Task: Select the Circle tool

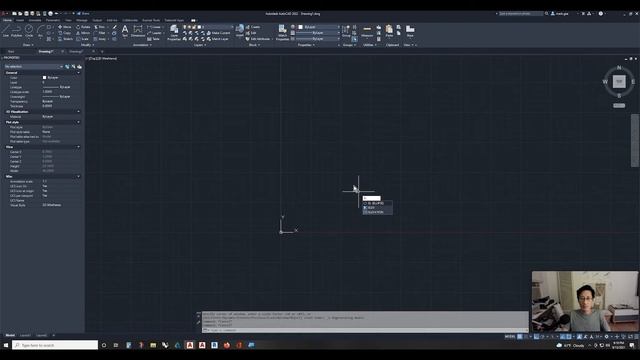Action: click(29, 31)
